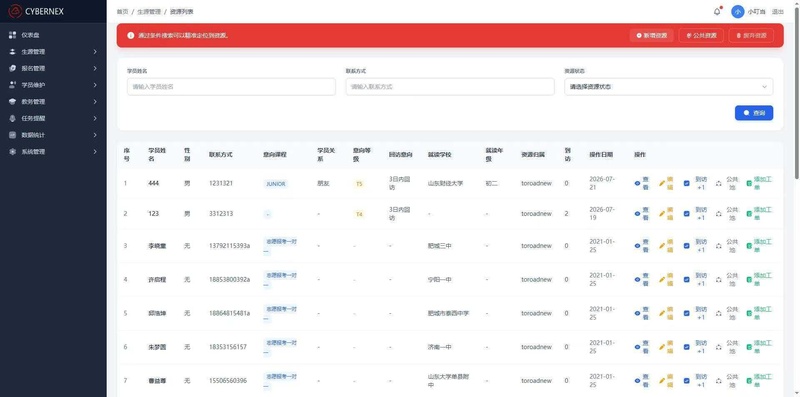
Task: Click the date 2026-07-19 cell
Action: tap(602, 214)
